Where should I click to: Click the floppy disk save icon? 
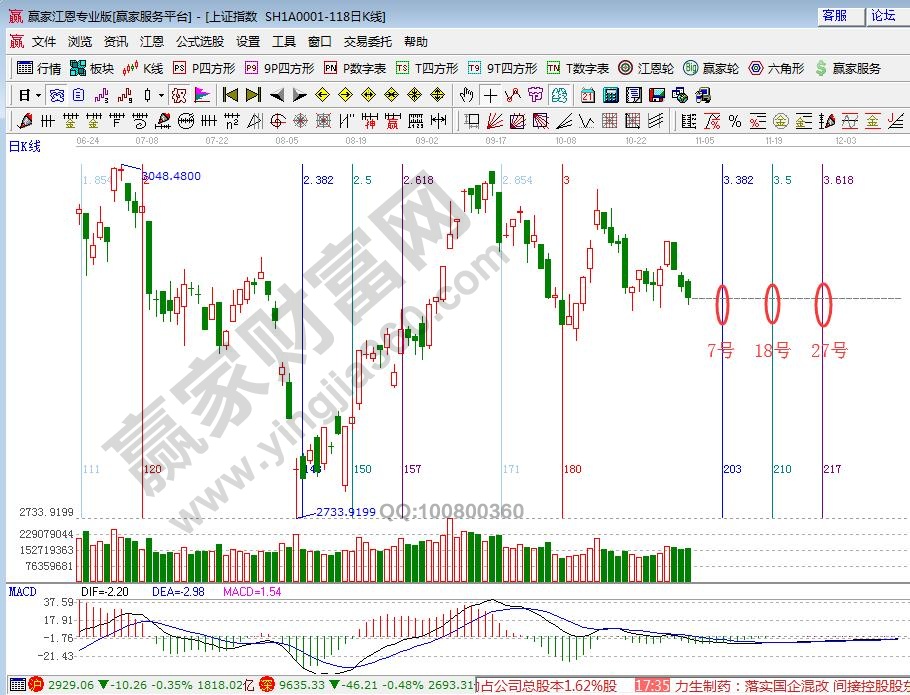tap(656, 96)
